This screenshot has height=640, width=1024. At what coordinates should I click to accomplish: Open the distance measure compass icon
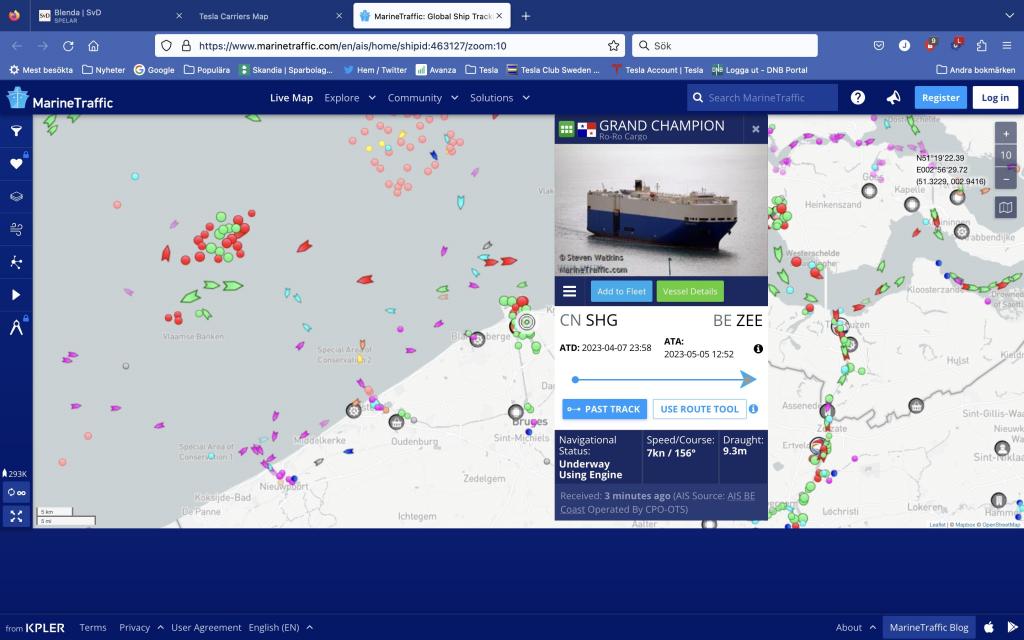(x=16, y=328)
